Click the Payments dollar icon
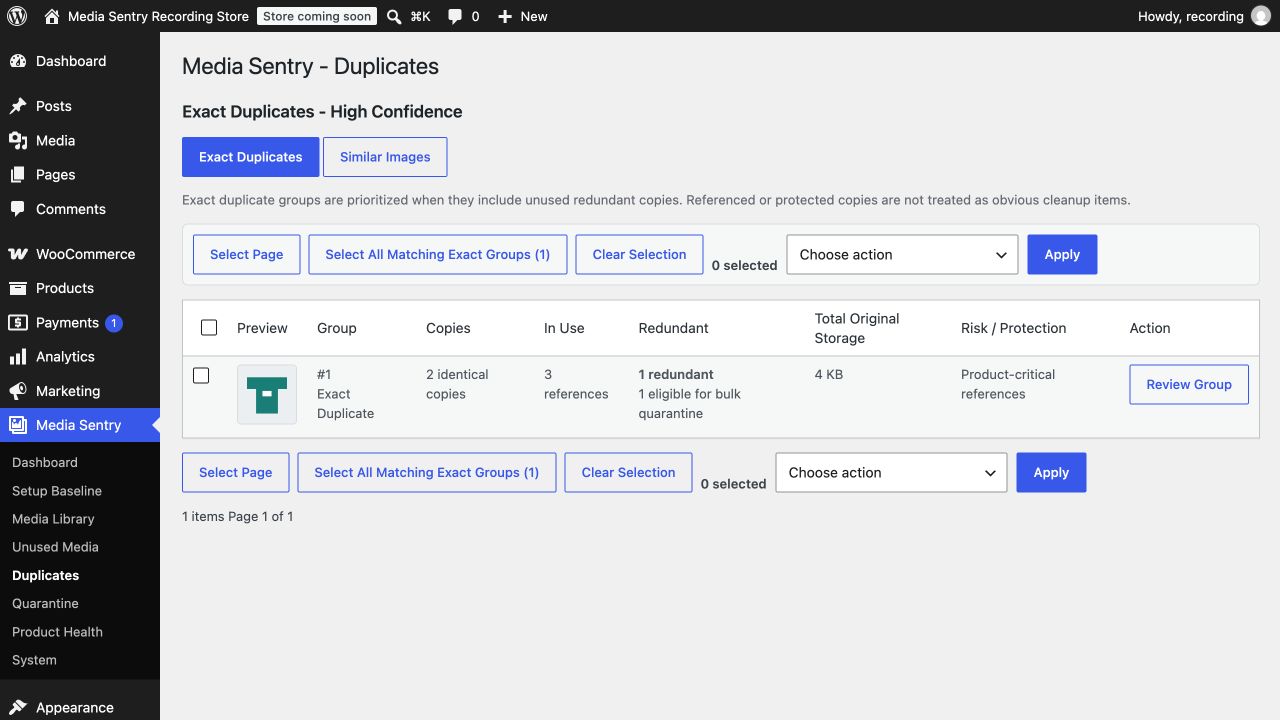This screenshot has height=720, width=1280. pos(18,322)
